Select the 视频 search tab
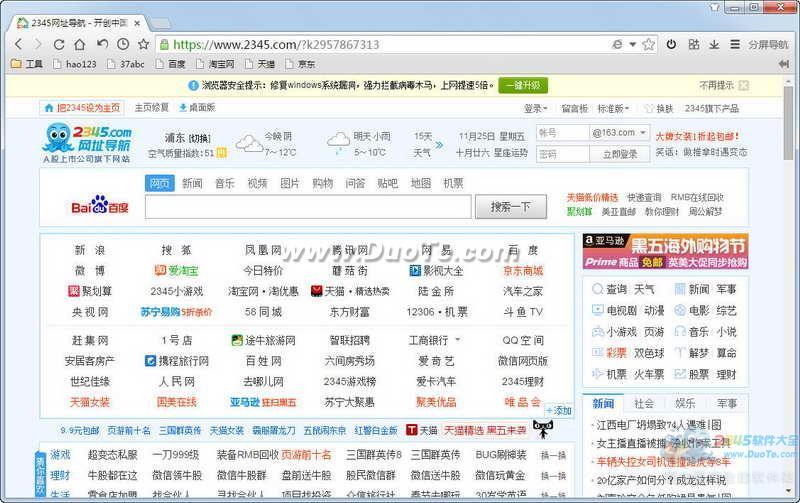 (257, 183)
